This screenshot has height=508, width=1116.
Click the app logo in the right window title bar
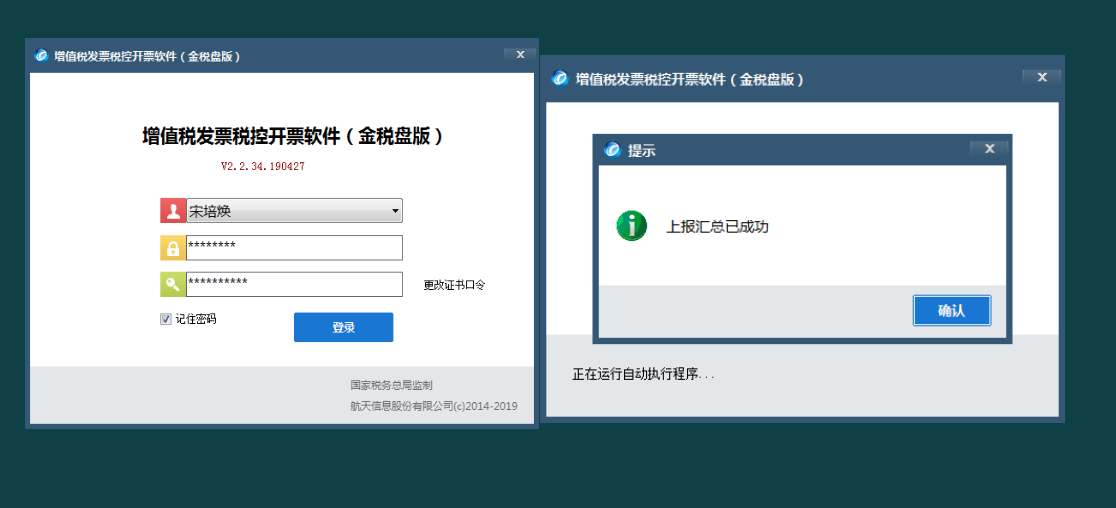[561, 79]
